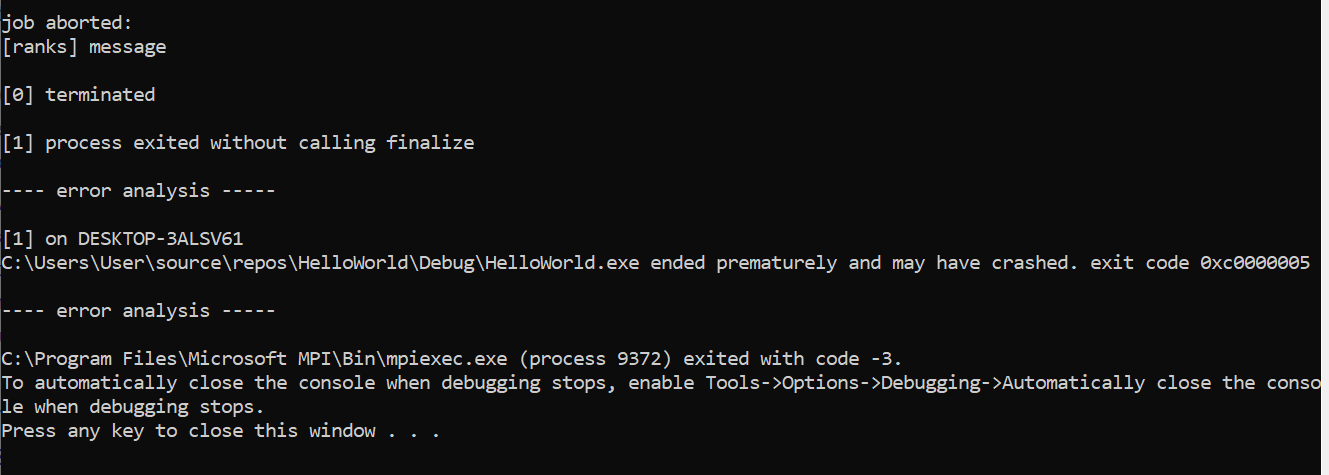Viewport: 1329px width, 475px height.
Task: Click 'To automatically close the console' text
Action: point(189,383)
